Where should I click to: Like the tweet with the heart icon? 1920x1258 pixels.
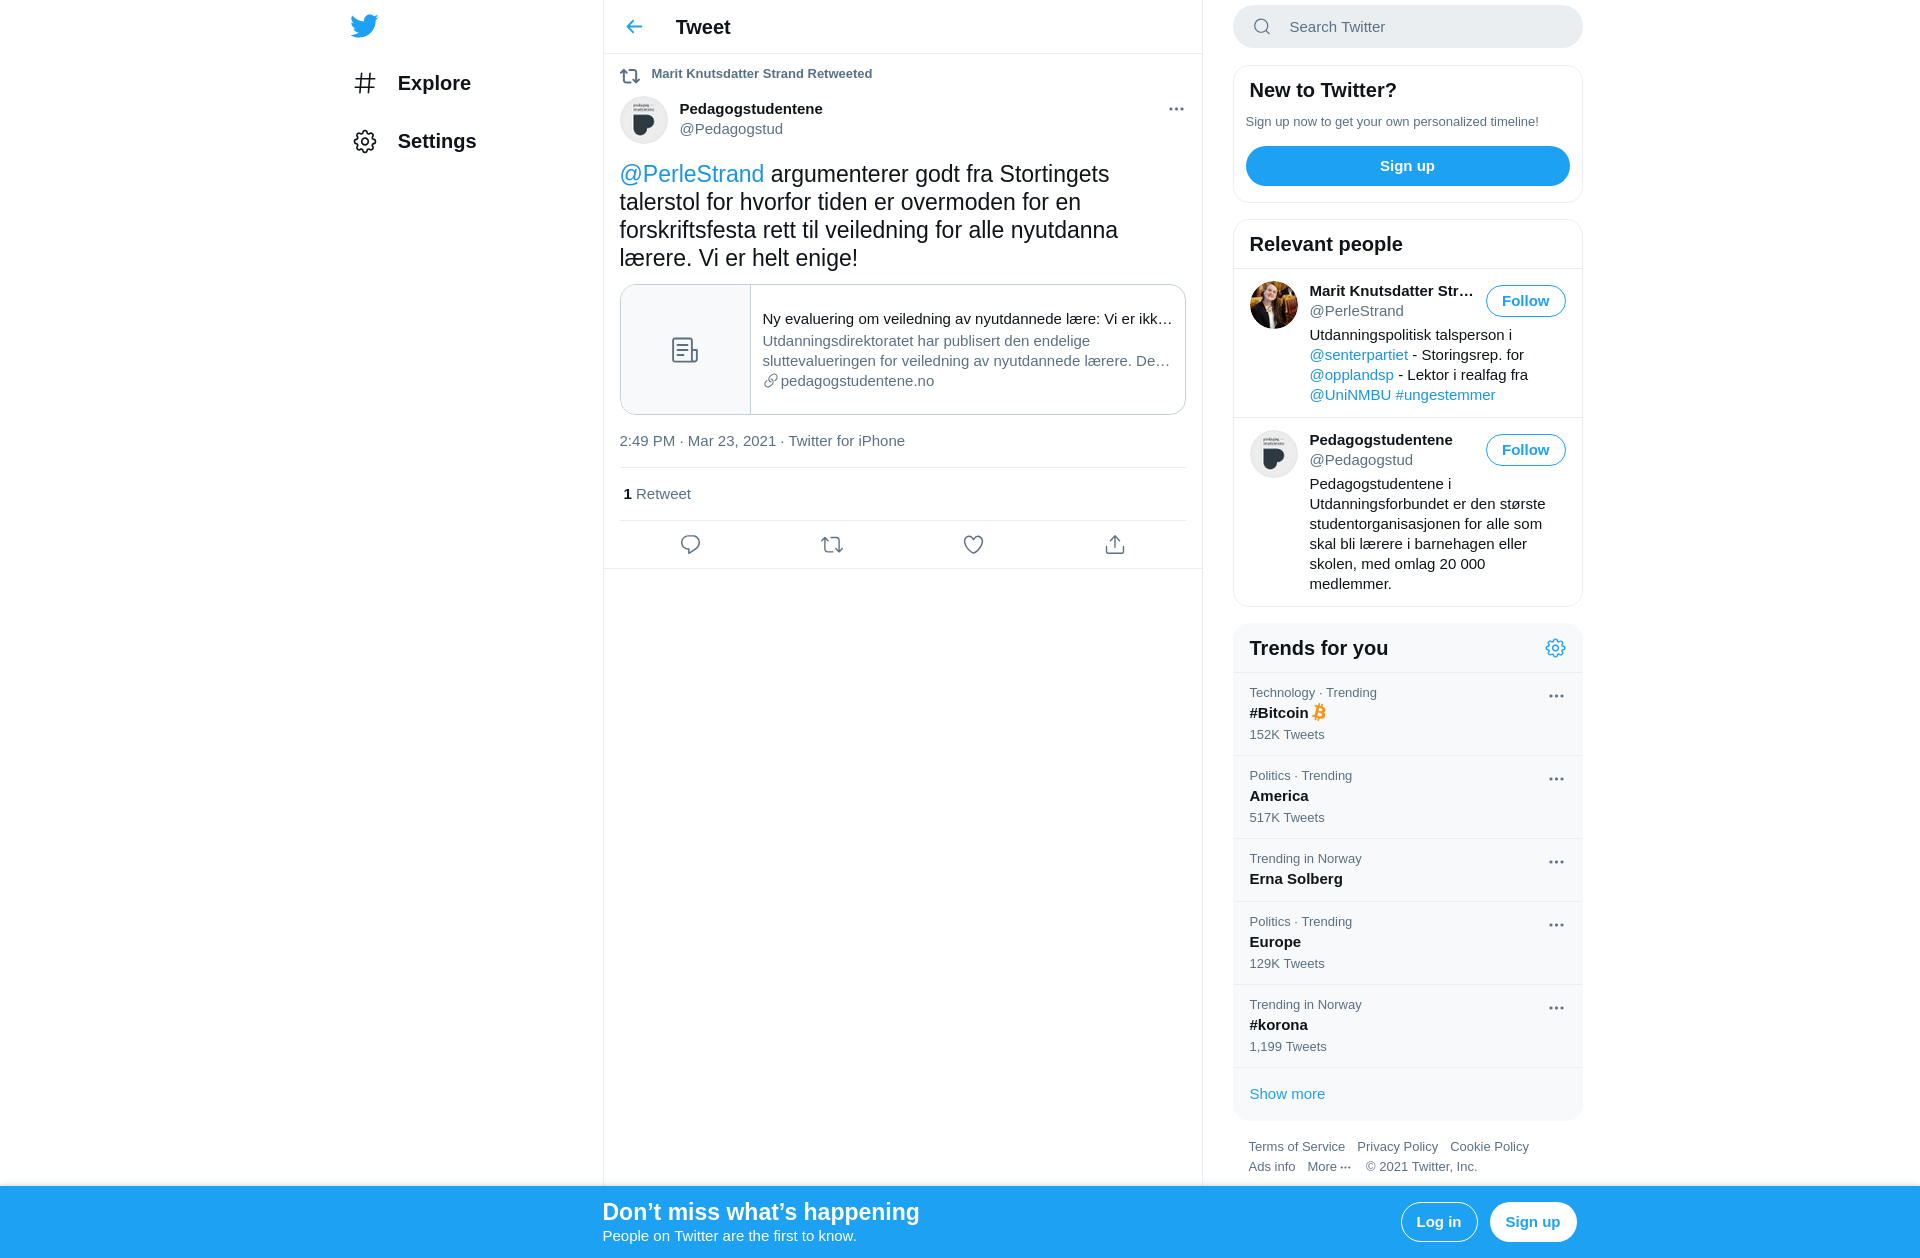tap(973, 545)
